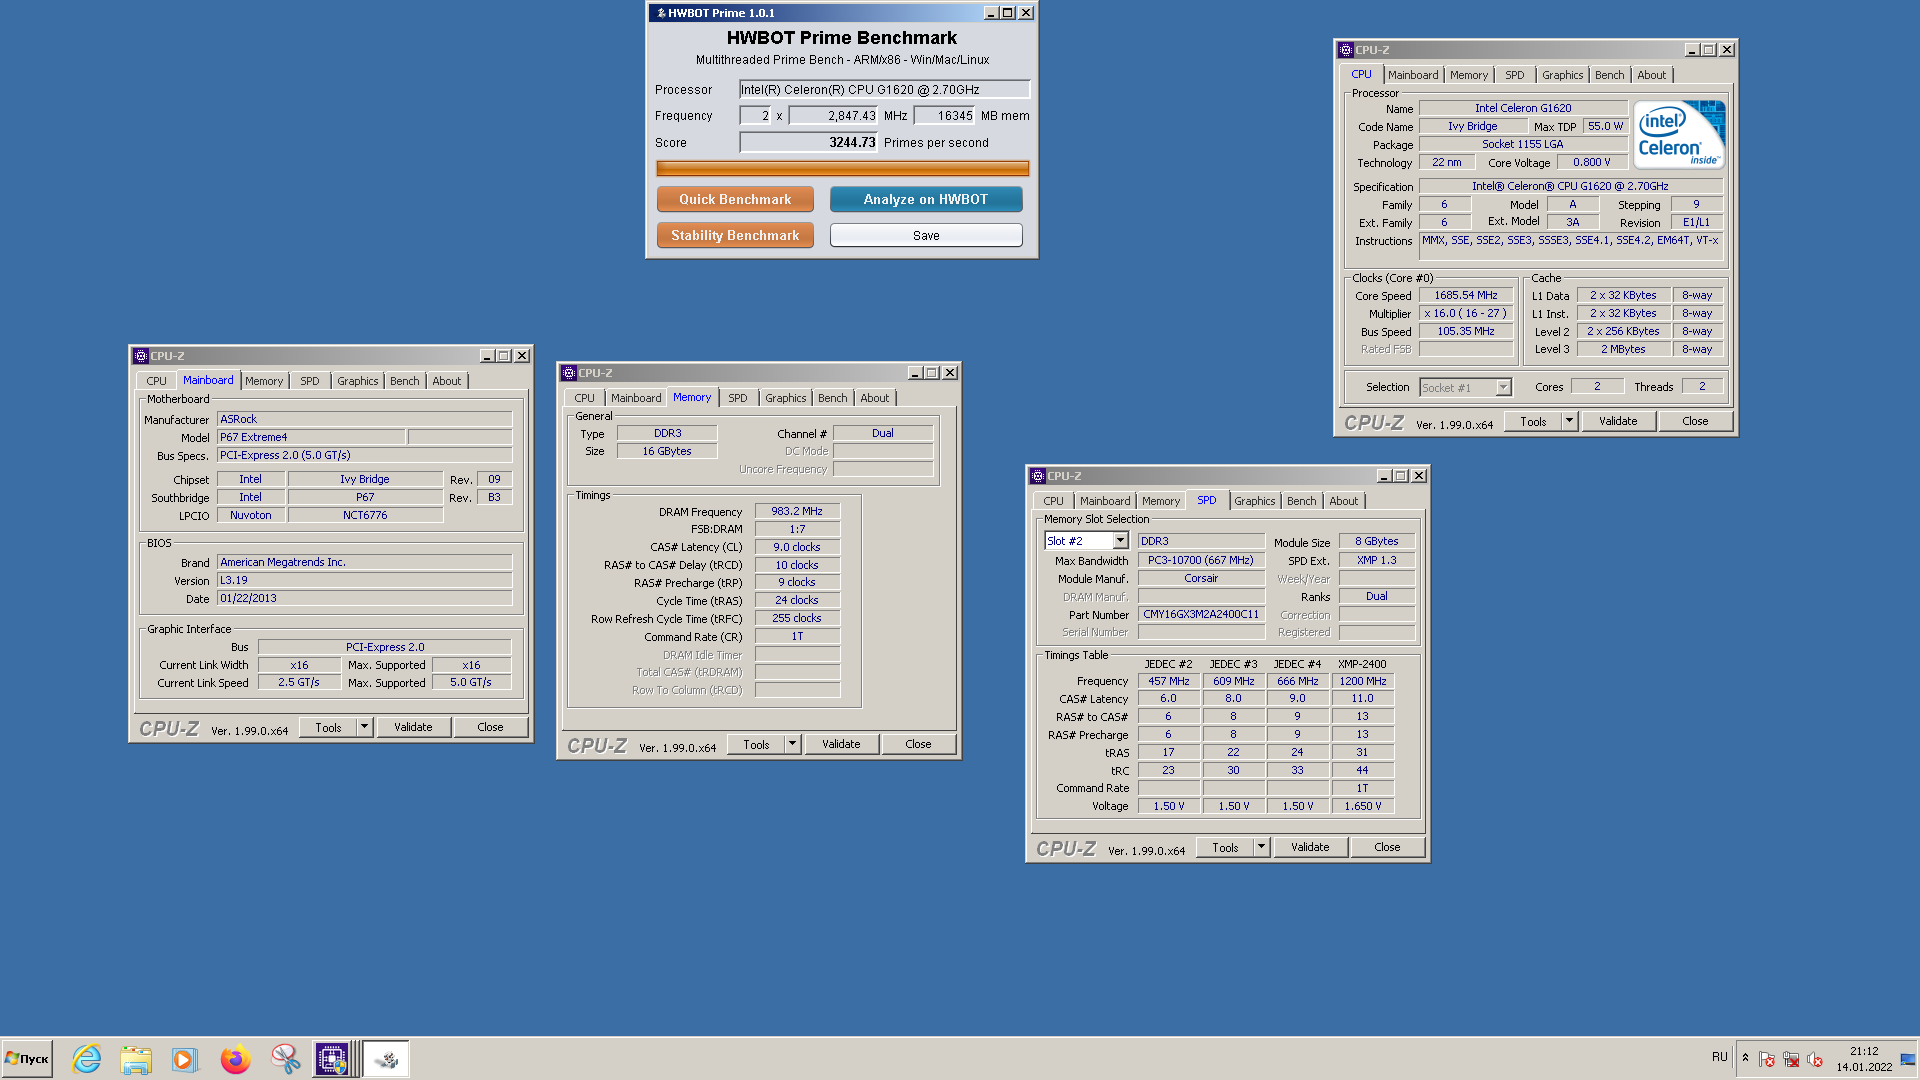Click the CPU-Z logo in the SPD window footer
The width and height of the screenshot is (1920, 1080).
(x=1066, y=849)
